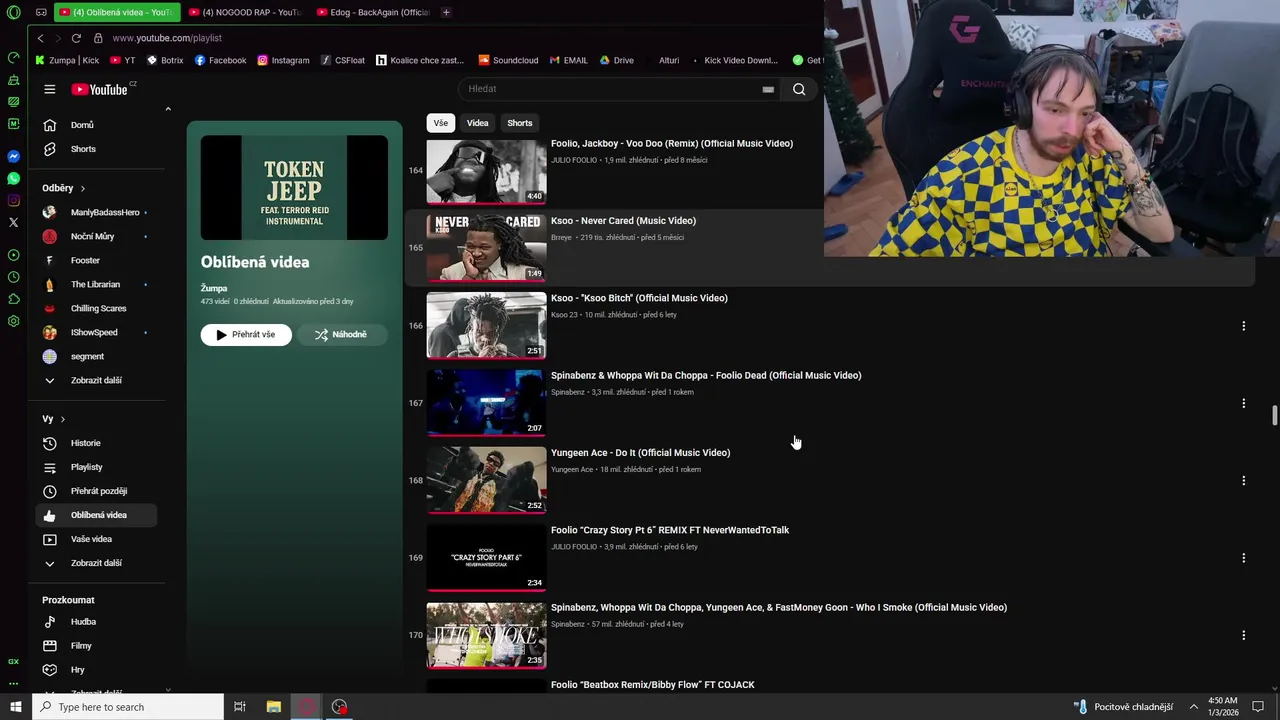1280x720 pixels.
Task: Open settings gear in Opera sidebar
Action: tap(13, 321)
